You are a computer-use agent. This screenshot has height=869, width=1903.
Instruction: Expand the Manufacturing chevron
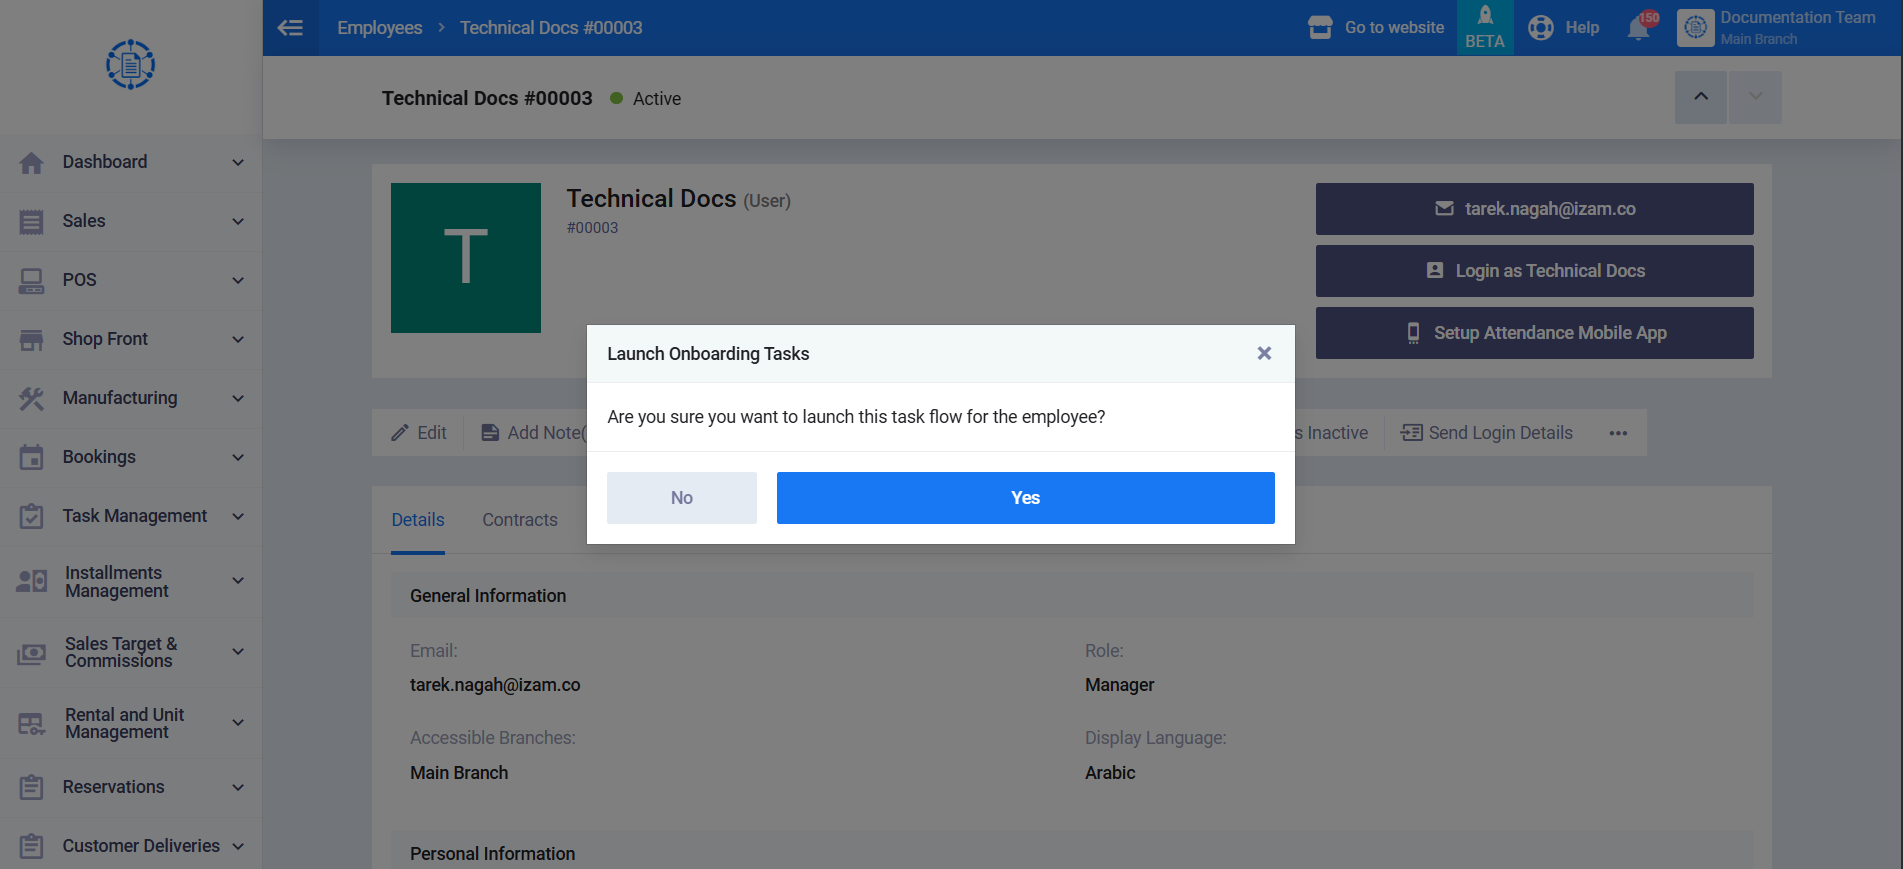coord(238,398)
